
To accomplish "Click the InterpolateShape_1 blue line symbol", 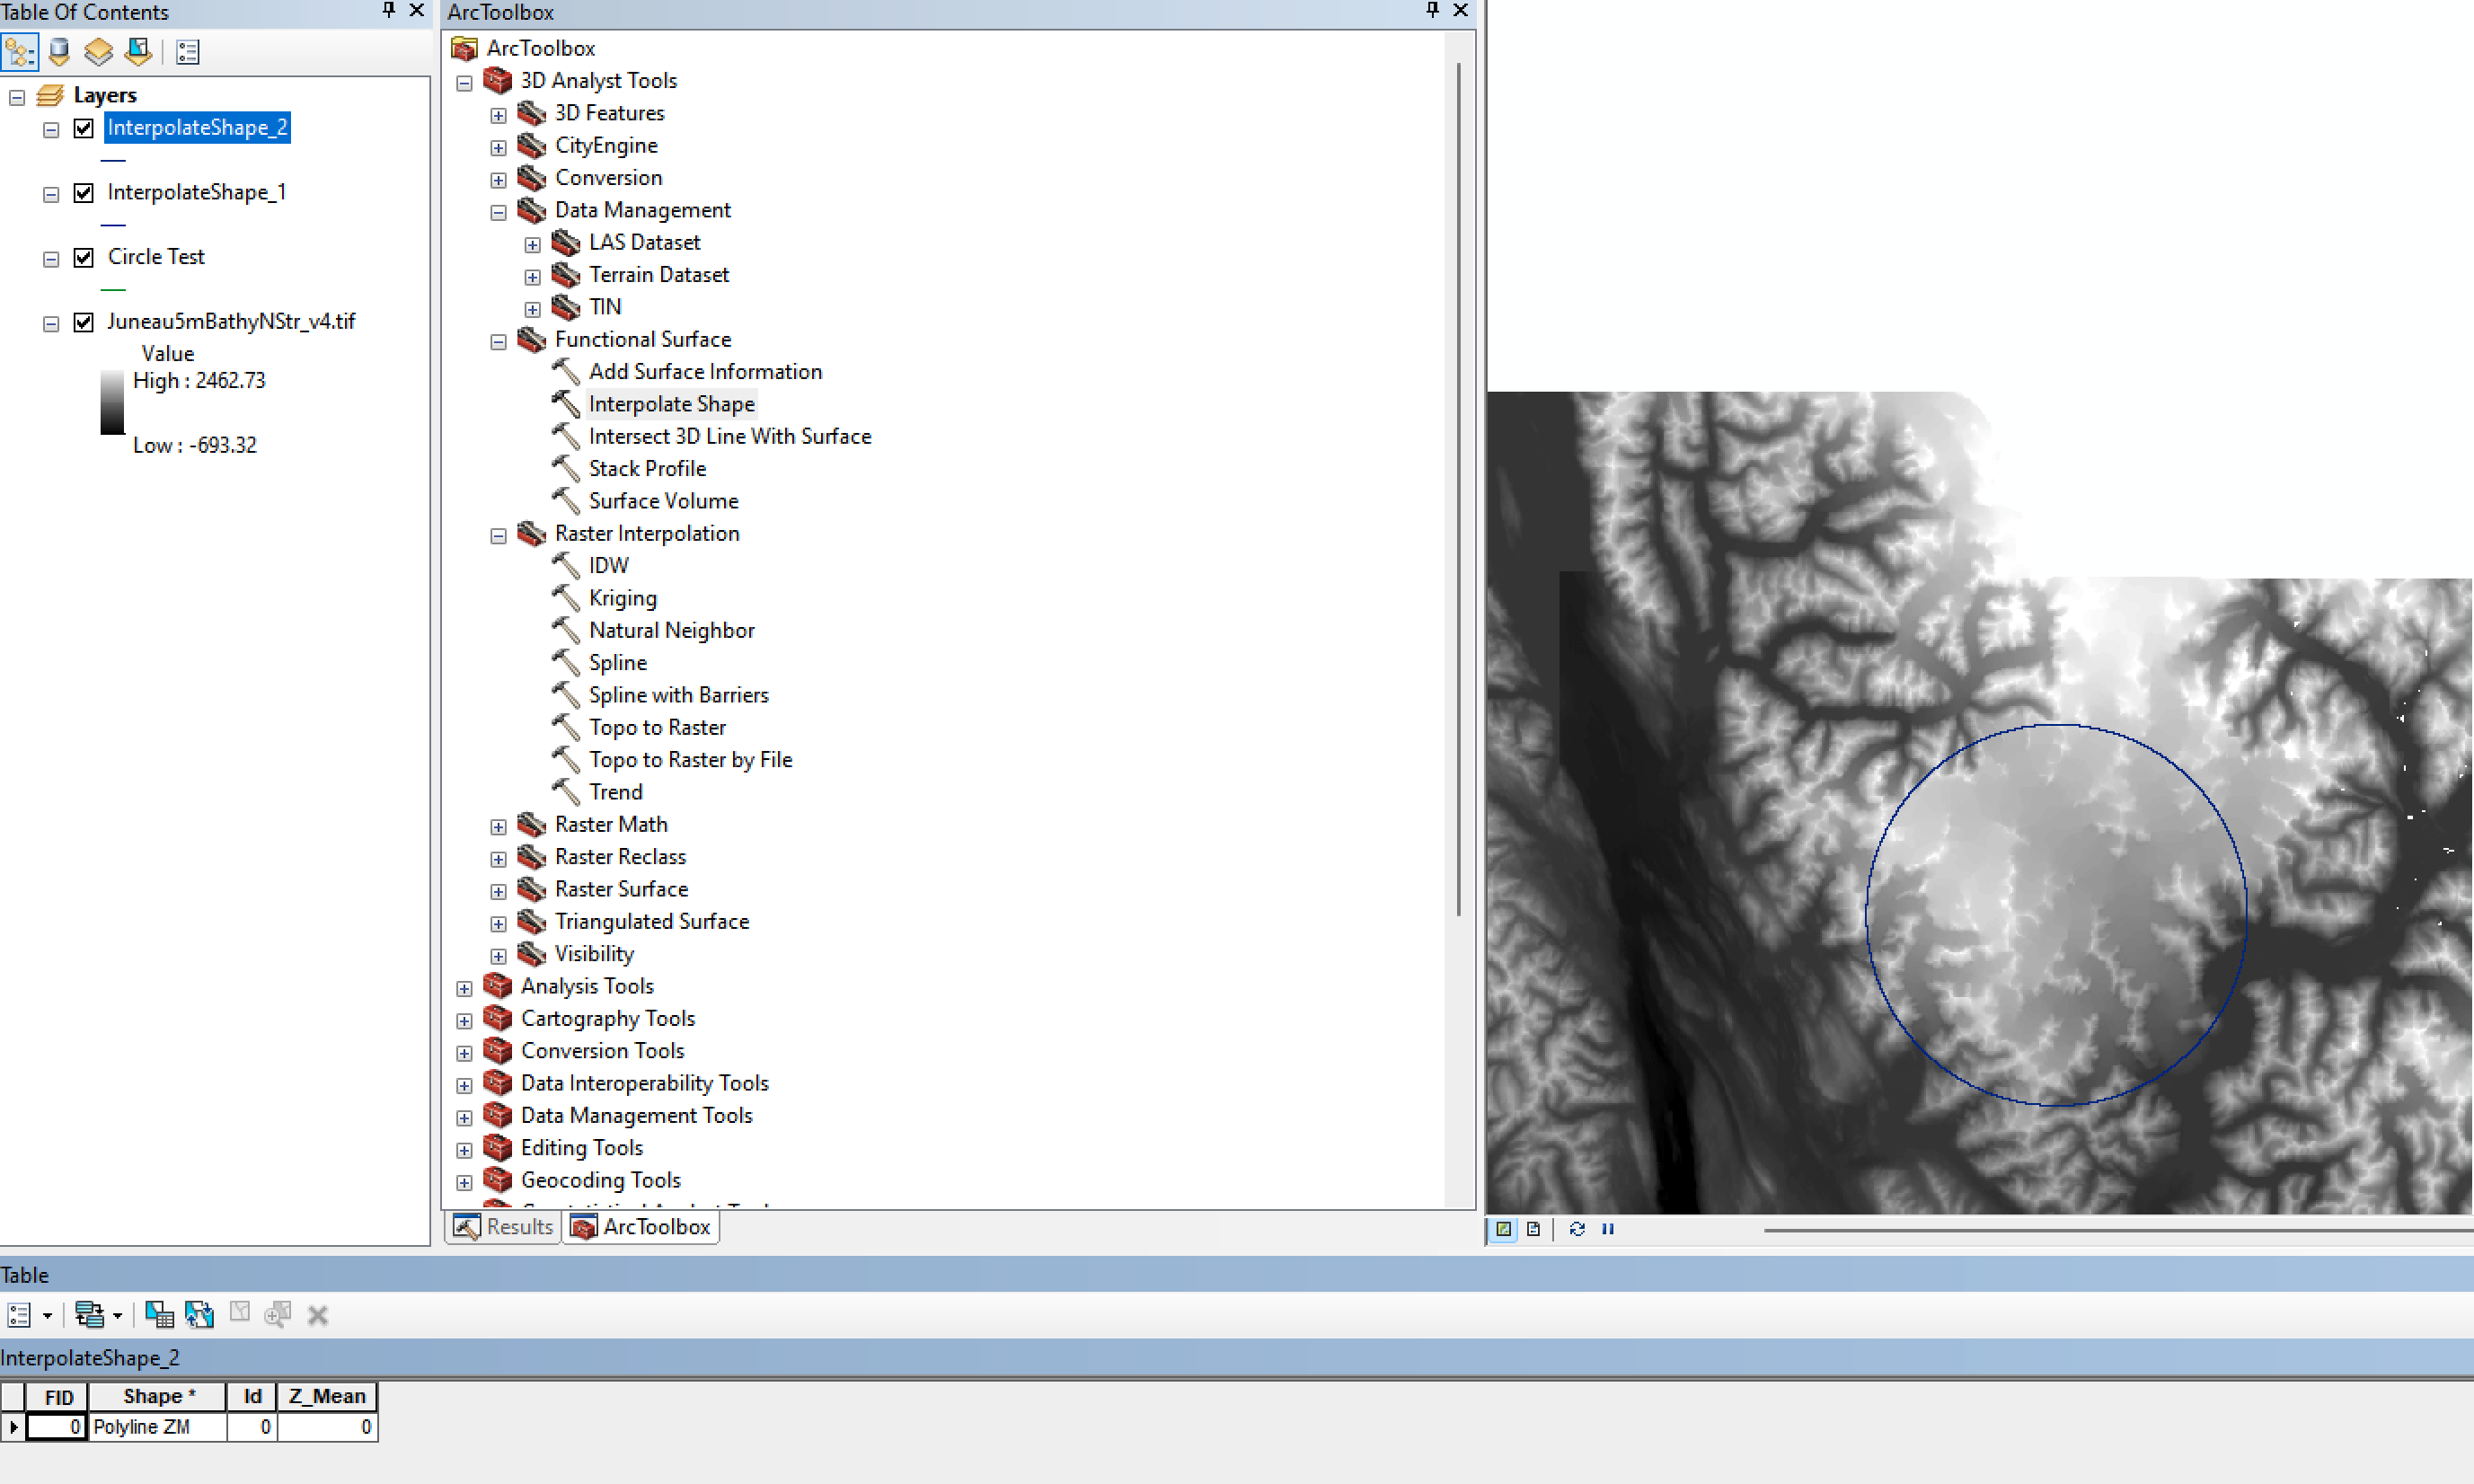I will tap(113, 225).
